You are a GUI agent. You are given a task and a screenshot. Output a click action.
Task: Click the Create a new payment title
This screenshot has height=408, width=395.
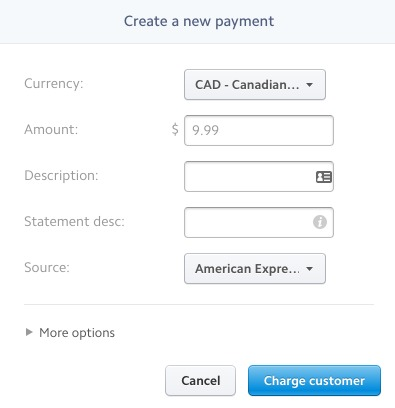pyautogui.click(x=199, y=22)
